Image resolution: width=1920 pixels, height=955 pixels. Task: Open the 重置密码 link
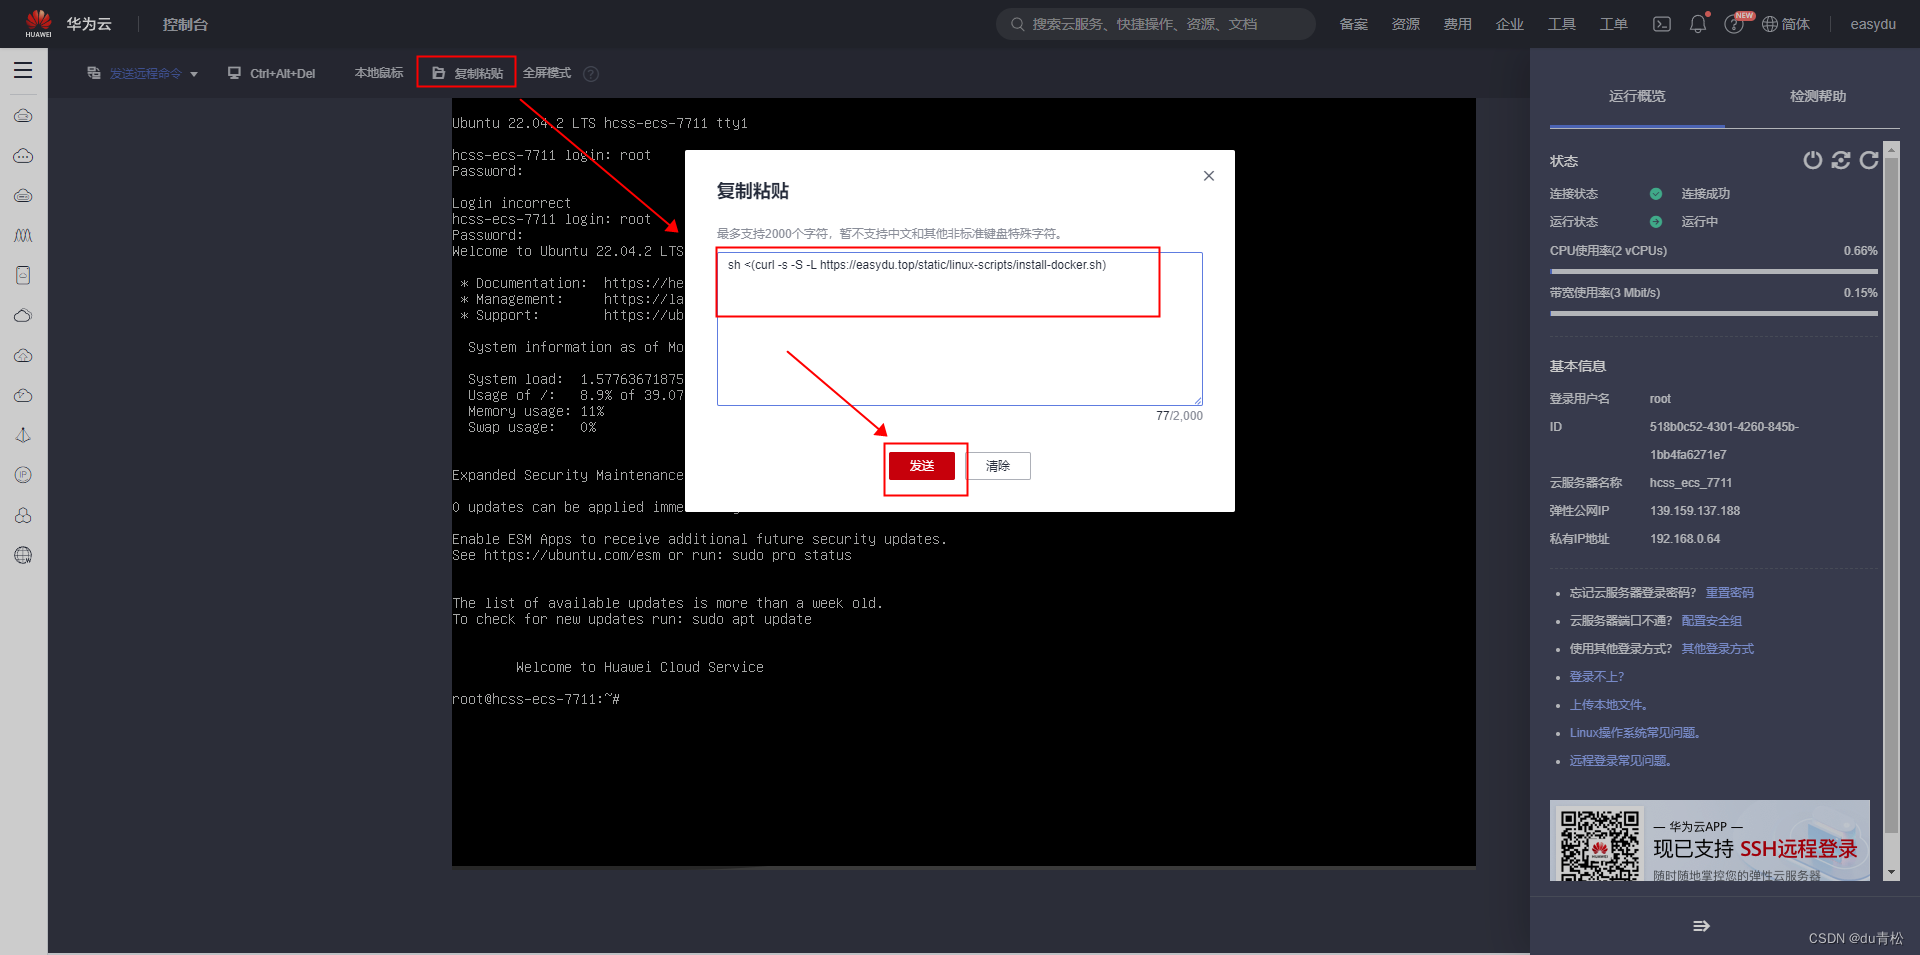(1729, 593)
